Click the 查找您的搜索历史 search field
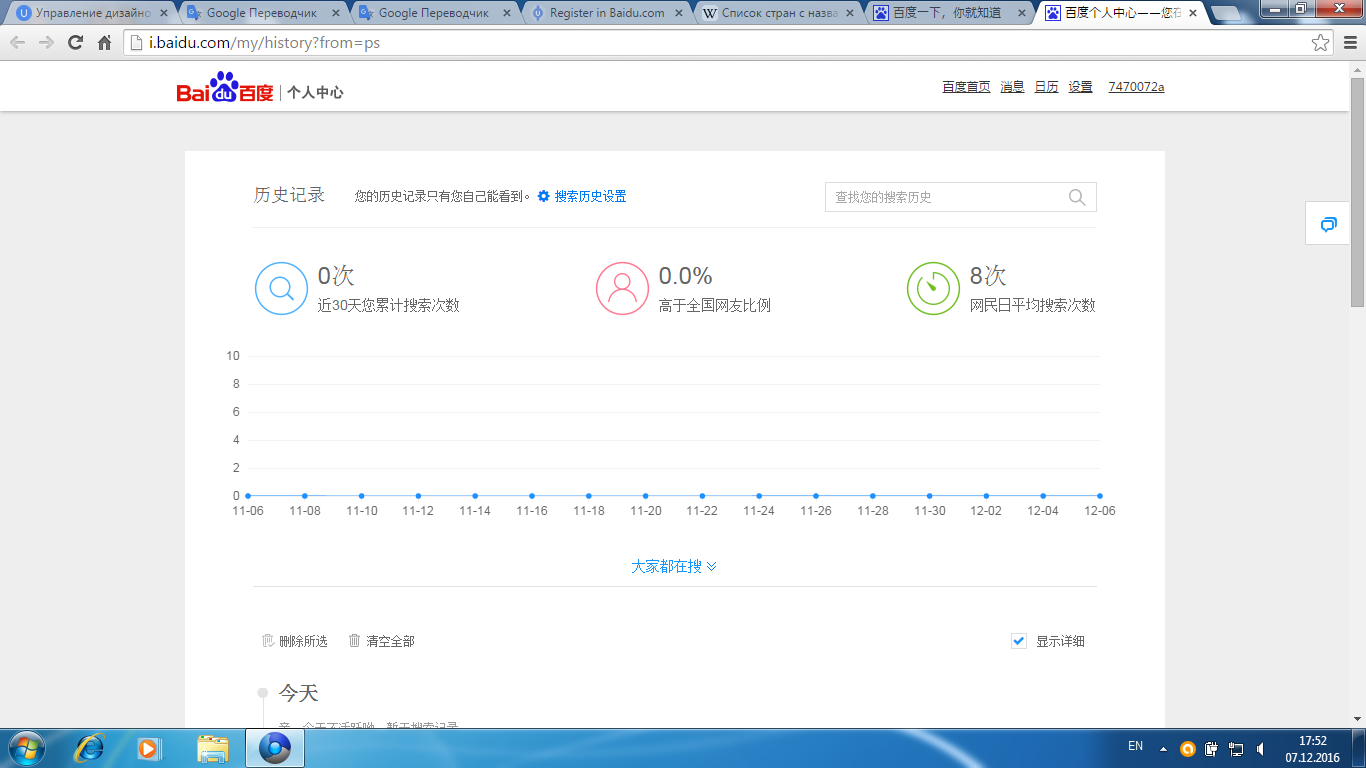 pyautogui.click(x=945, y=197)
